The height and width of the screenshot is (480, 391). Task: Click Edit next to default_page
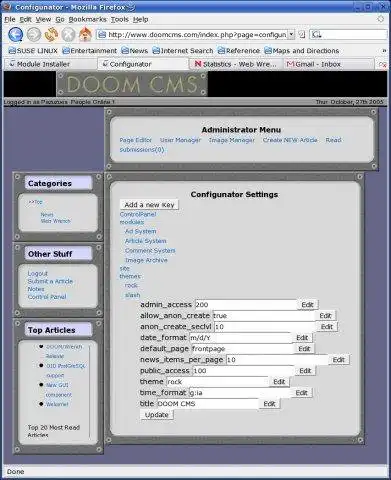pos(304,348)
